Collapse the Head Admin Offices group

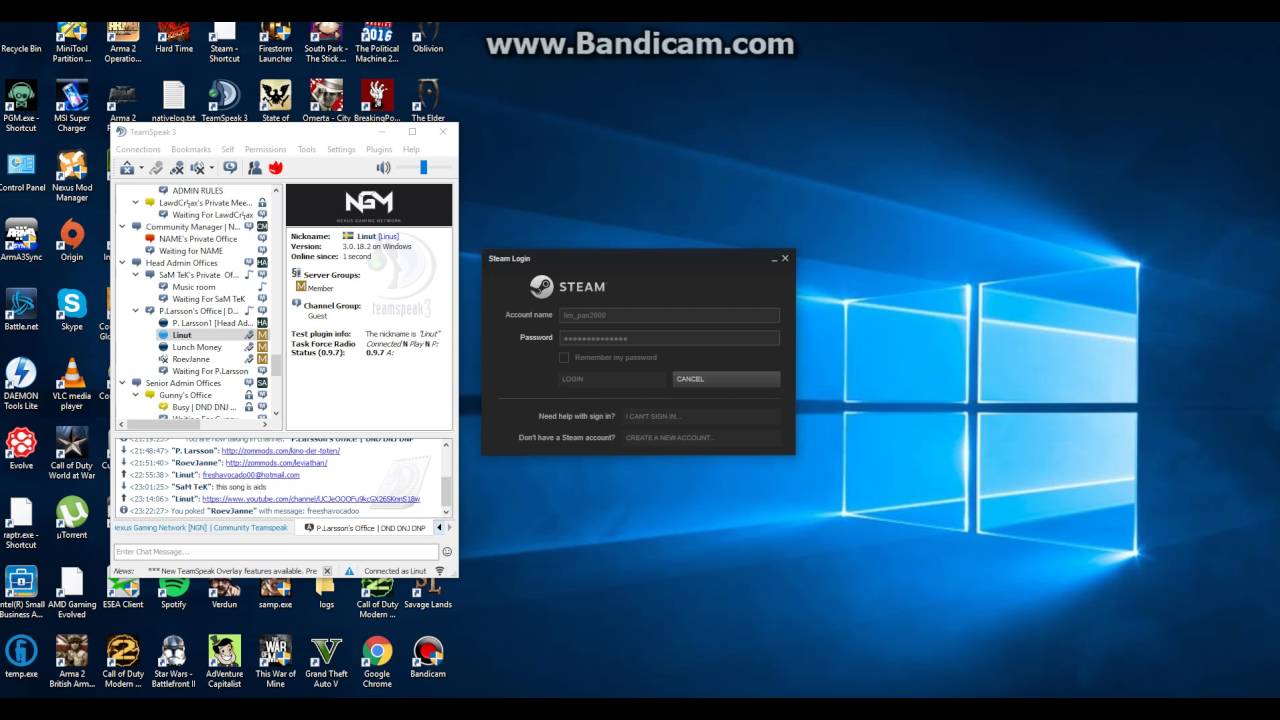[123, 263]
